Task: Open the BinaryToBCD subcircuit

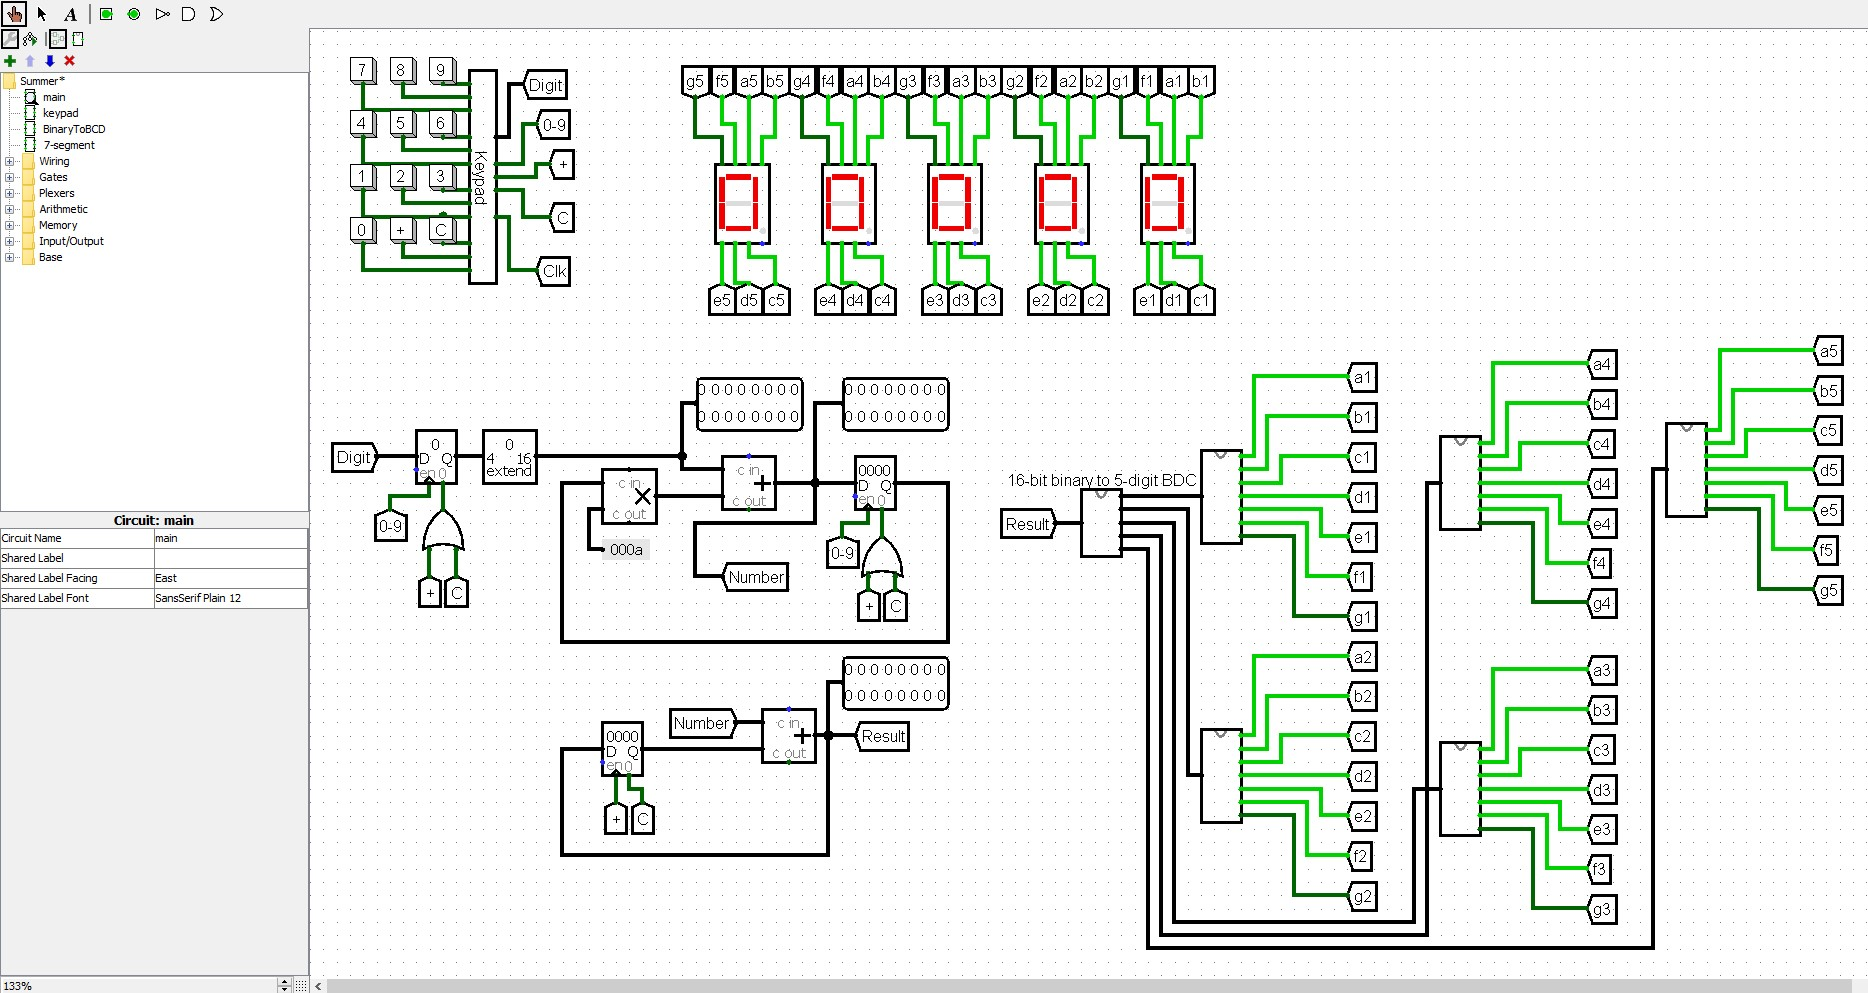Action: pyautogui.click(x=77, y=129)
